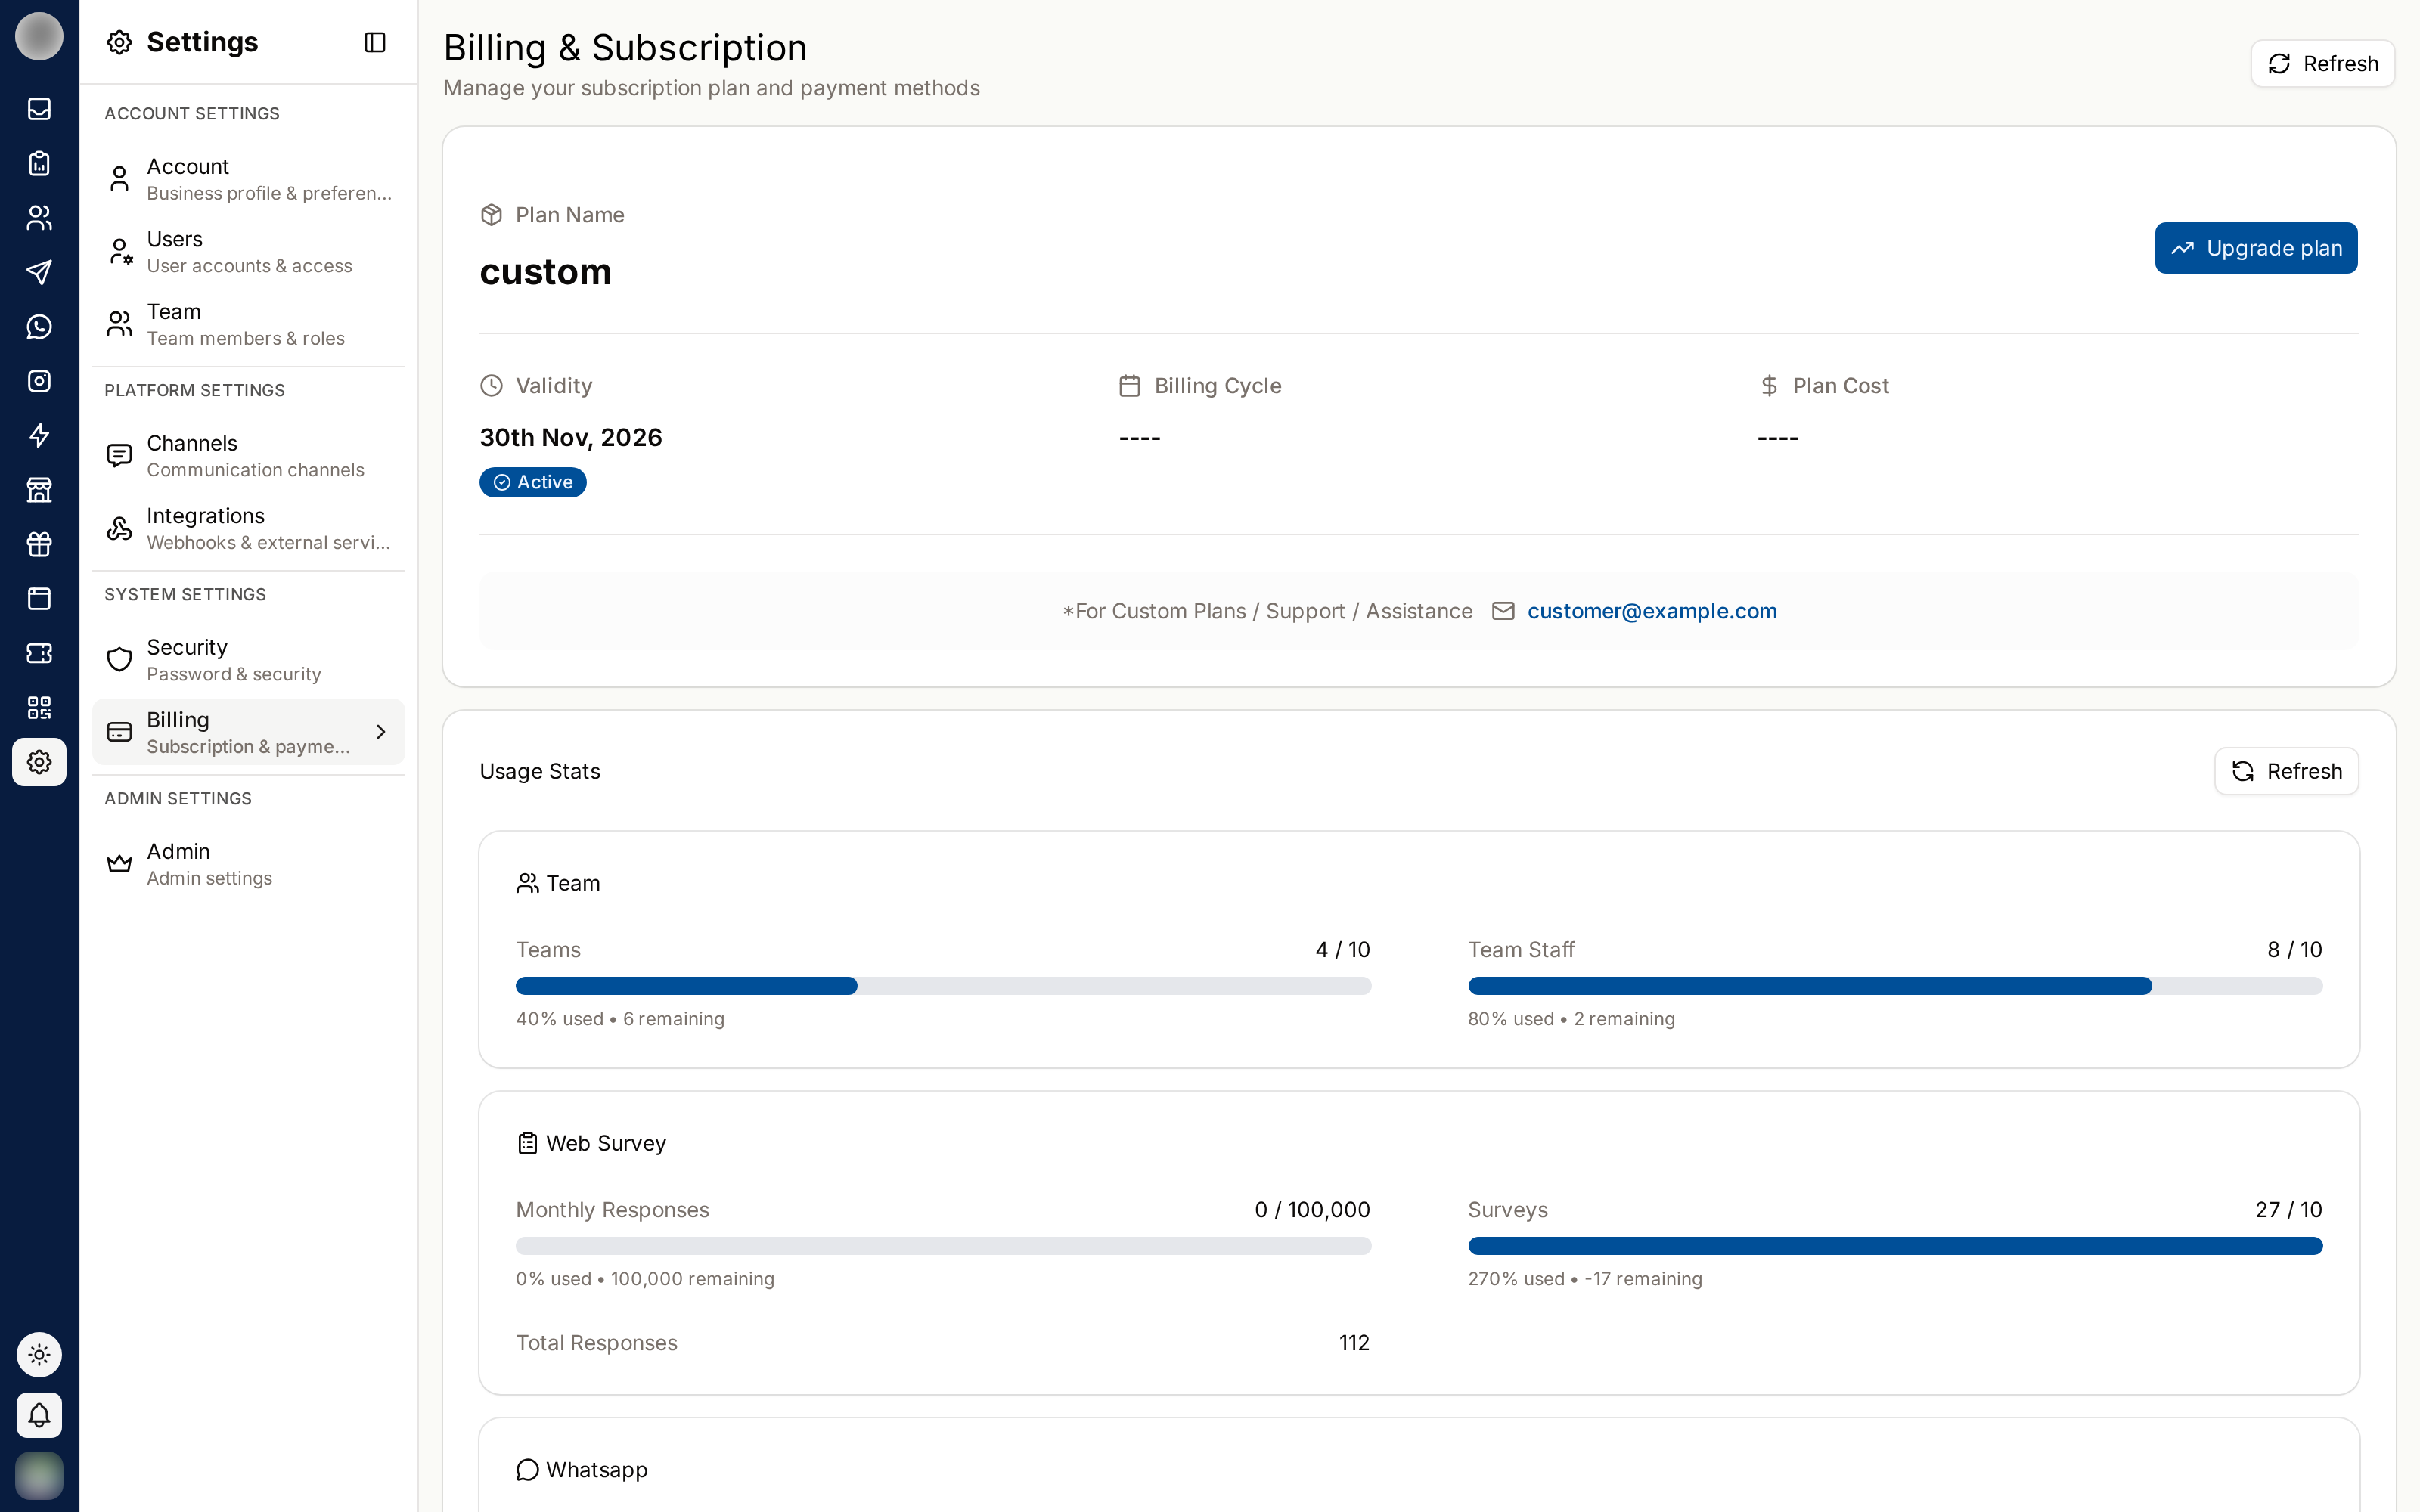2420x1512 pixels.
Task: Click the "8 / 10" team staff count
Action: pos(2295,950)
